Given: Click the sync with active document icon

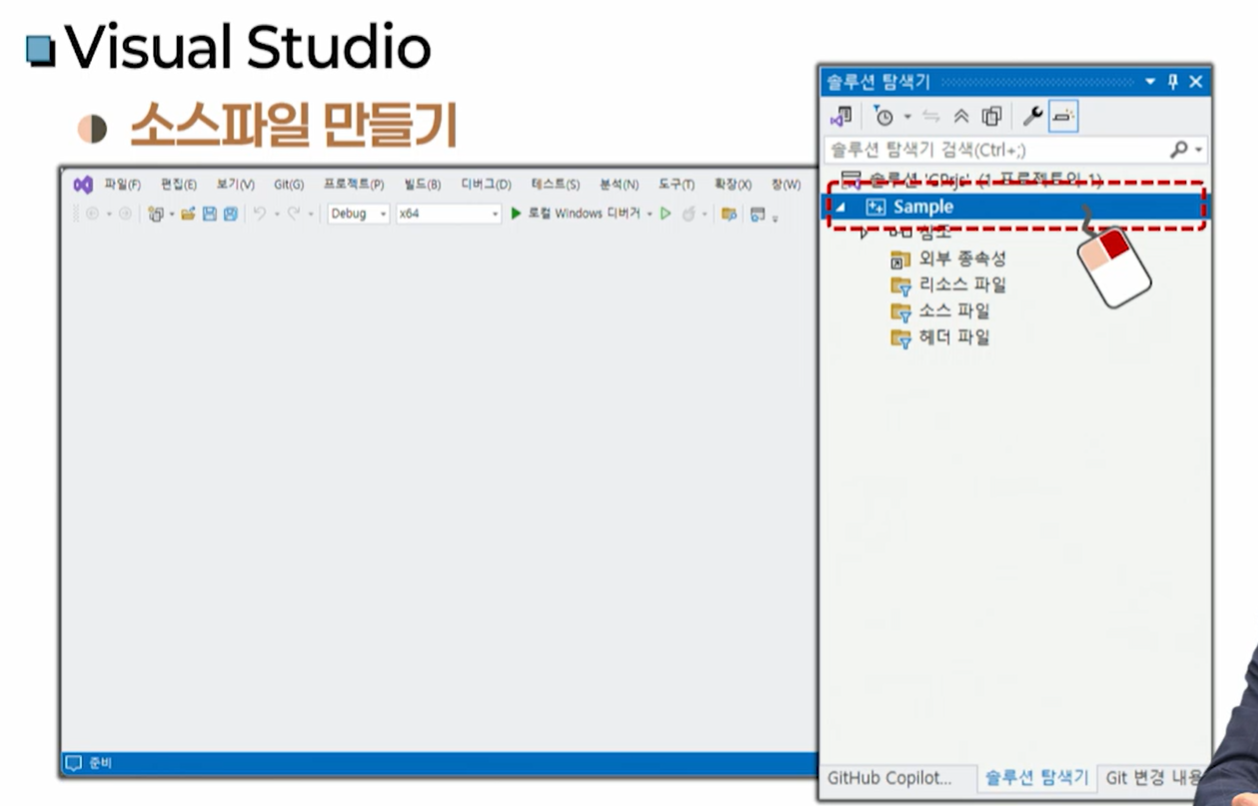Looking at the screenshot, I should 931,116.
